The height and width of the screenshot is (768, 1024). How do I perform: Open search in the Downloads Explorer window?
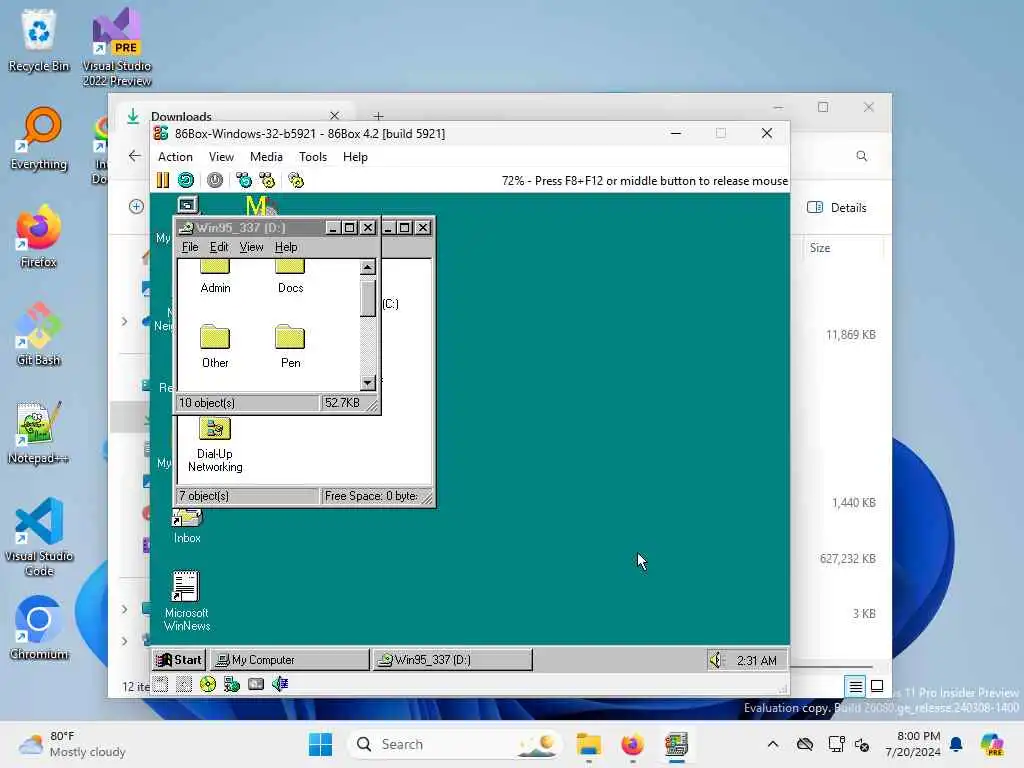pos(862,156)
